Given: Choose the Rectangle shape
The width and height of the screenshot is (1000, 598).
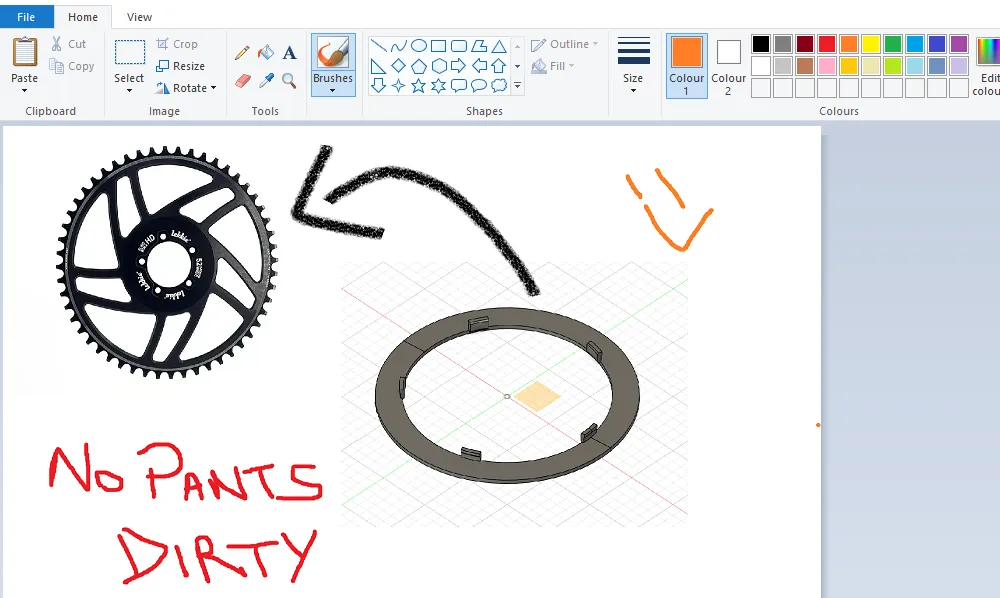Looking at the screenshot, I should click(x=438, y=46).
